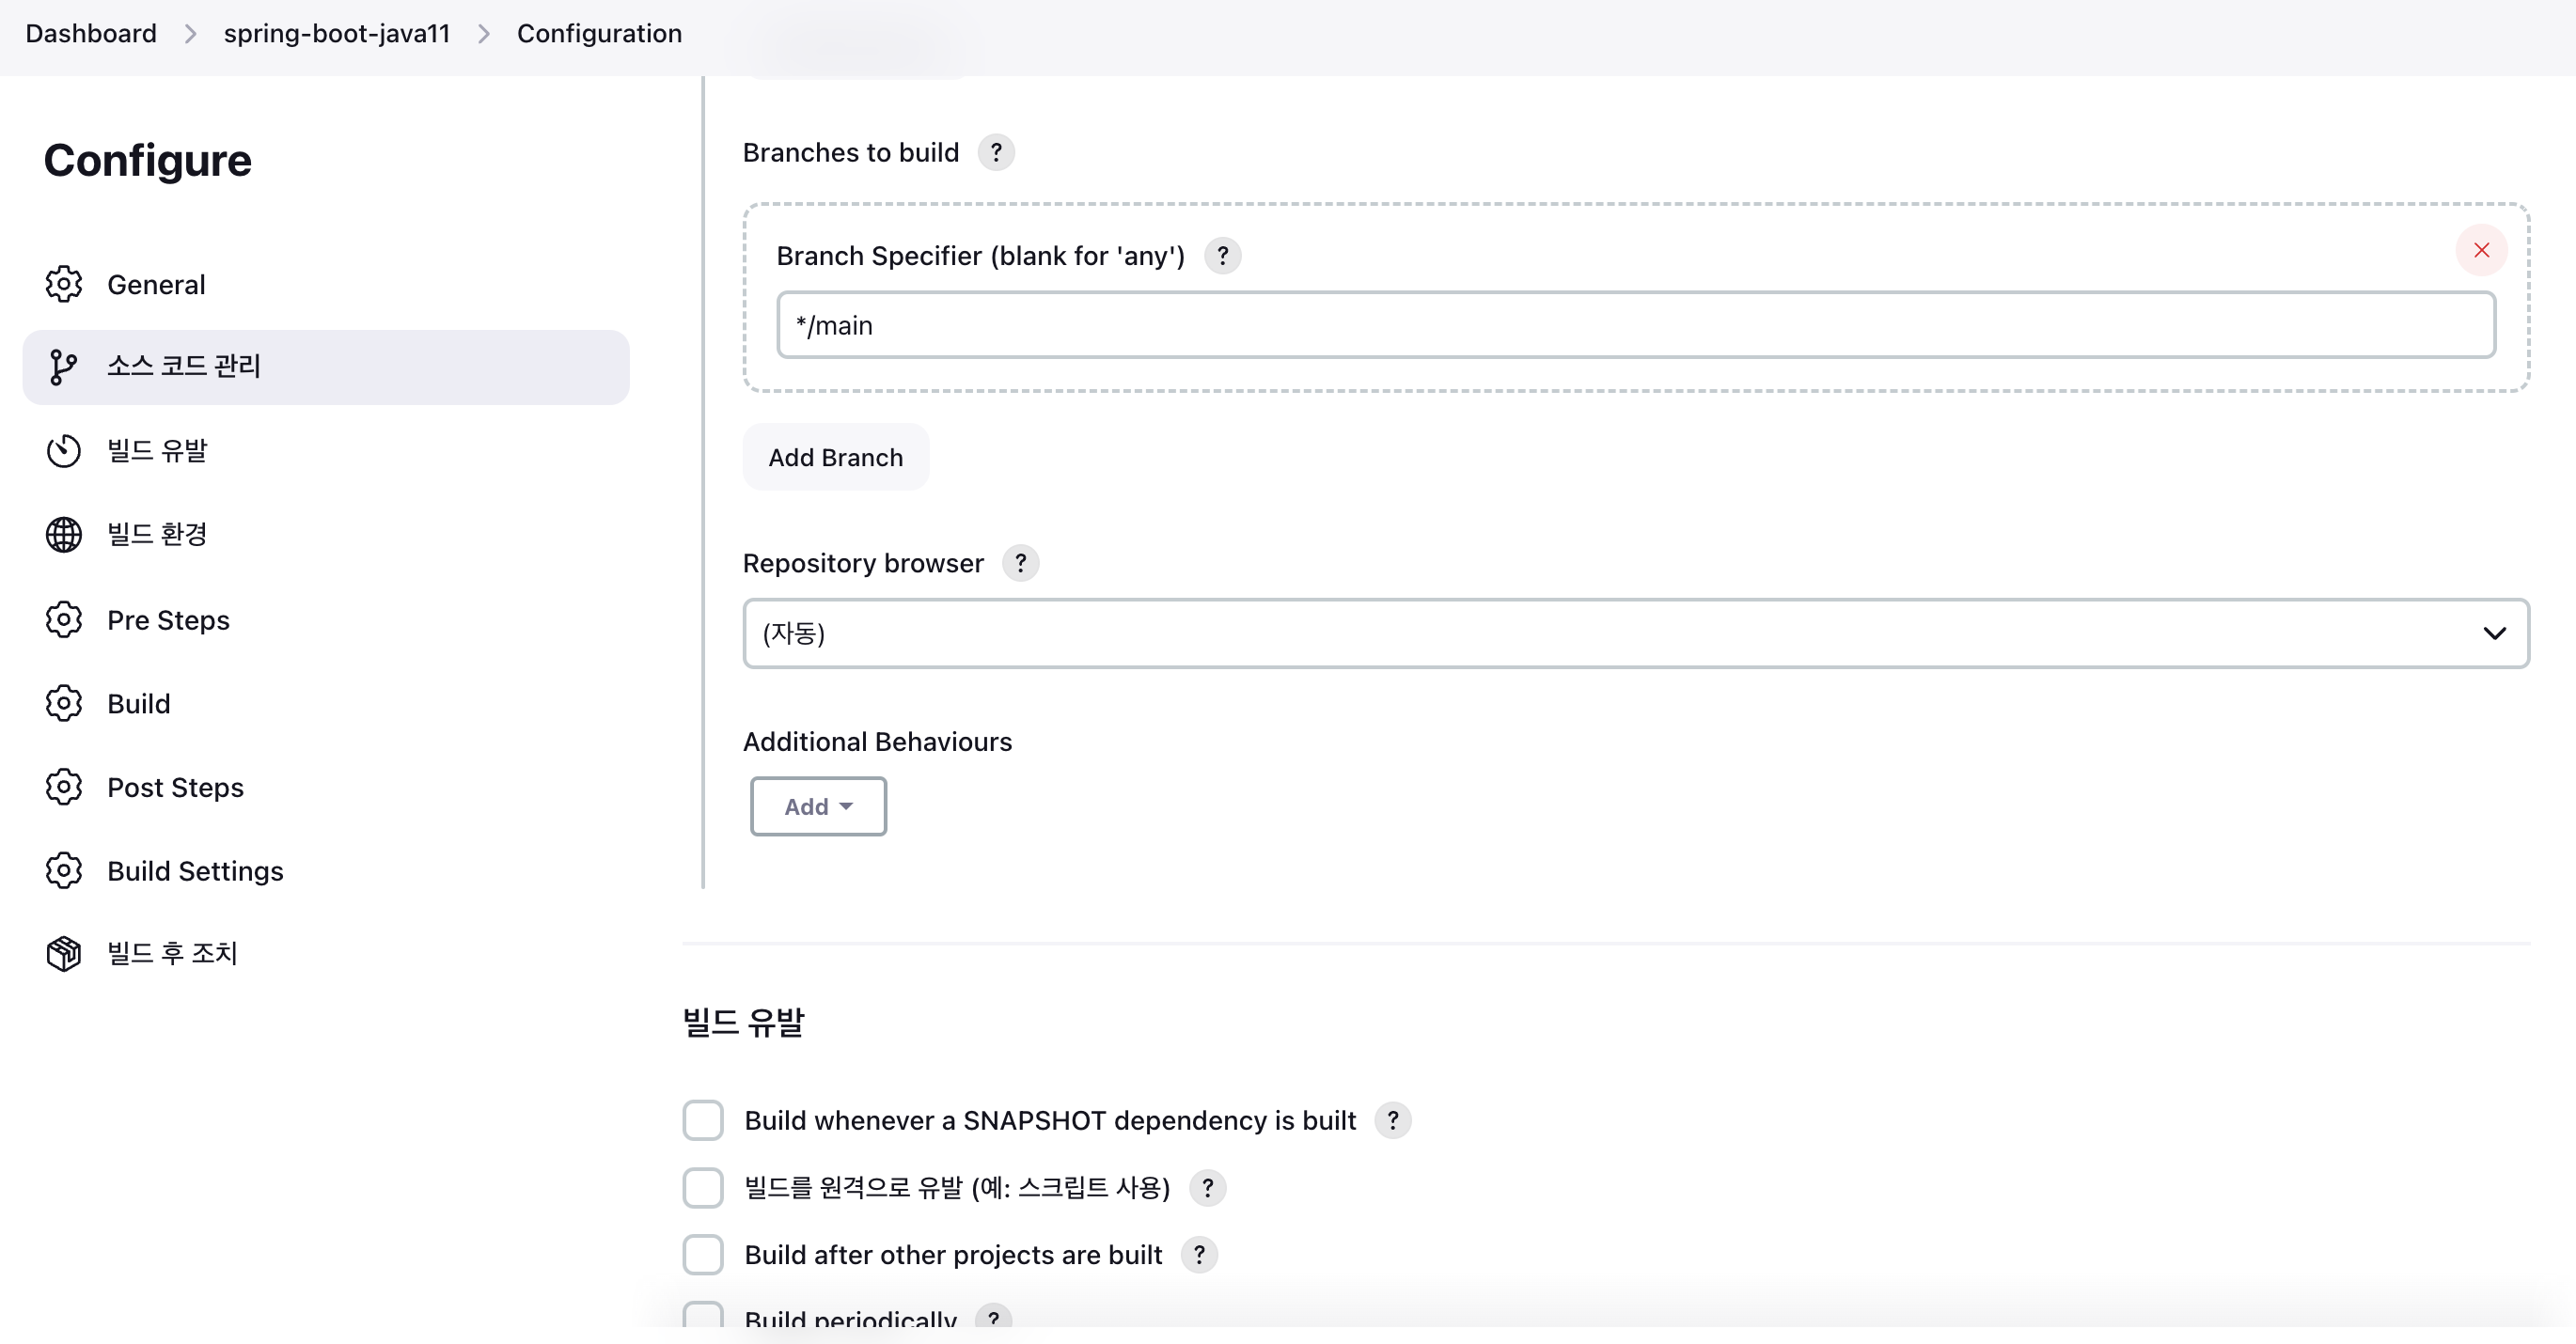Show help for Branch Specifier field
2576x1344 pixels.
click(1222, 256)
